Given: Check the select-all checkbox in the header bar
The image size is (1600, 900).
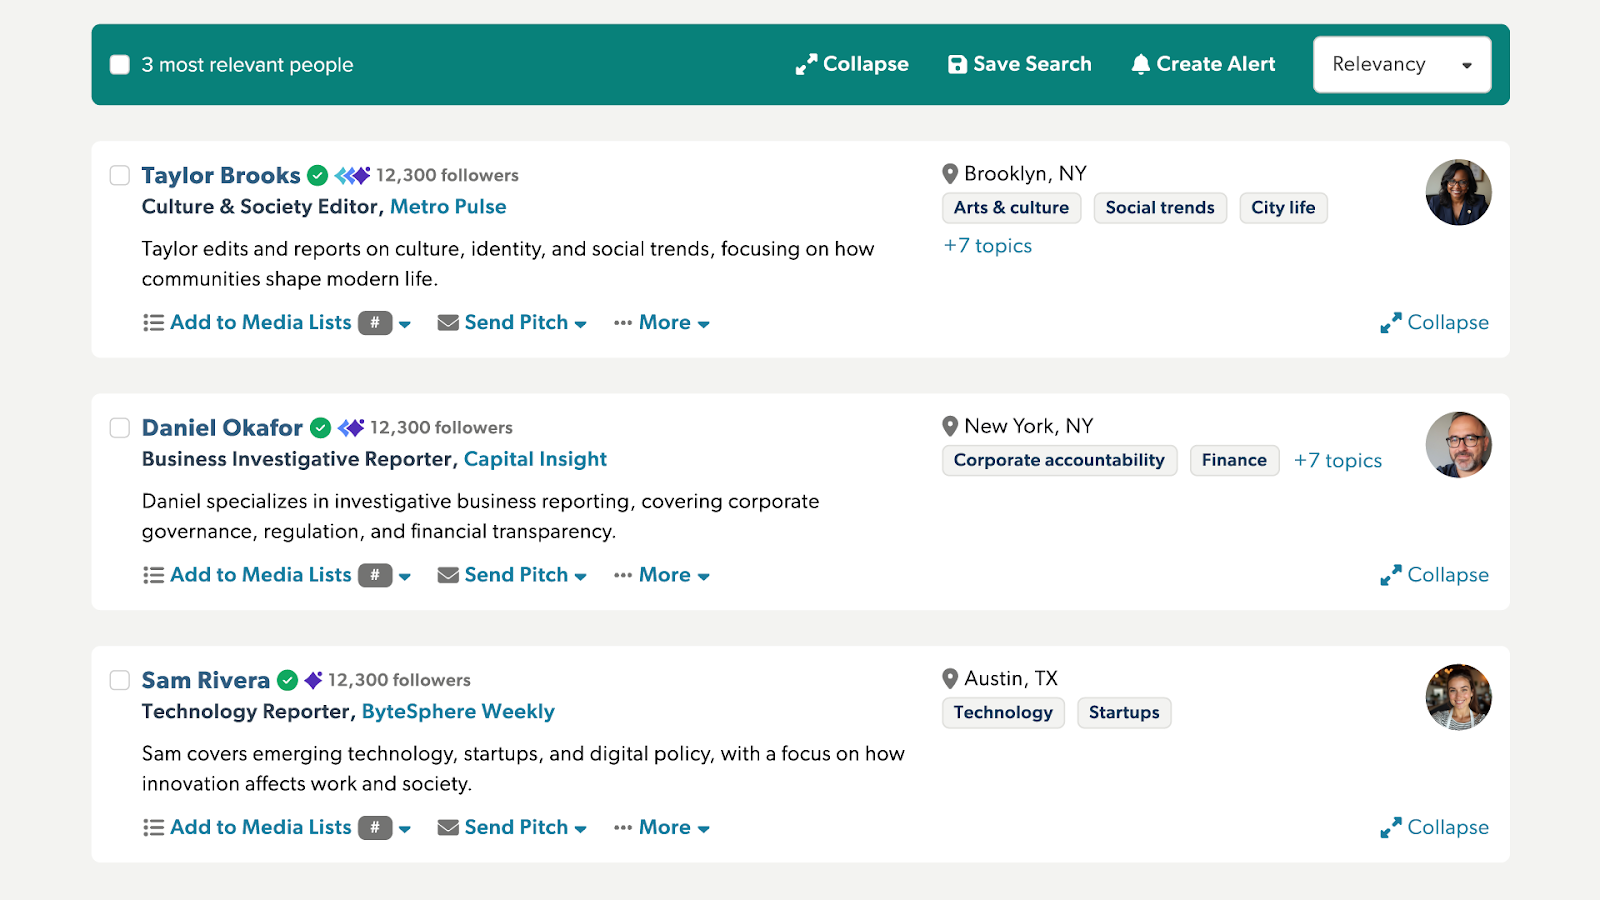Looking at the screenshot, I should [x=119, y=64].
